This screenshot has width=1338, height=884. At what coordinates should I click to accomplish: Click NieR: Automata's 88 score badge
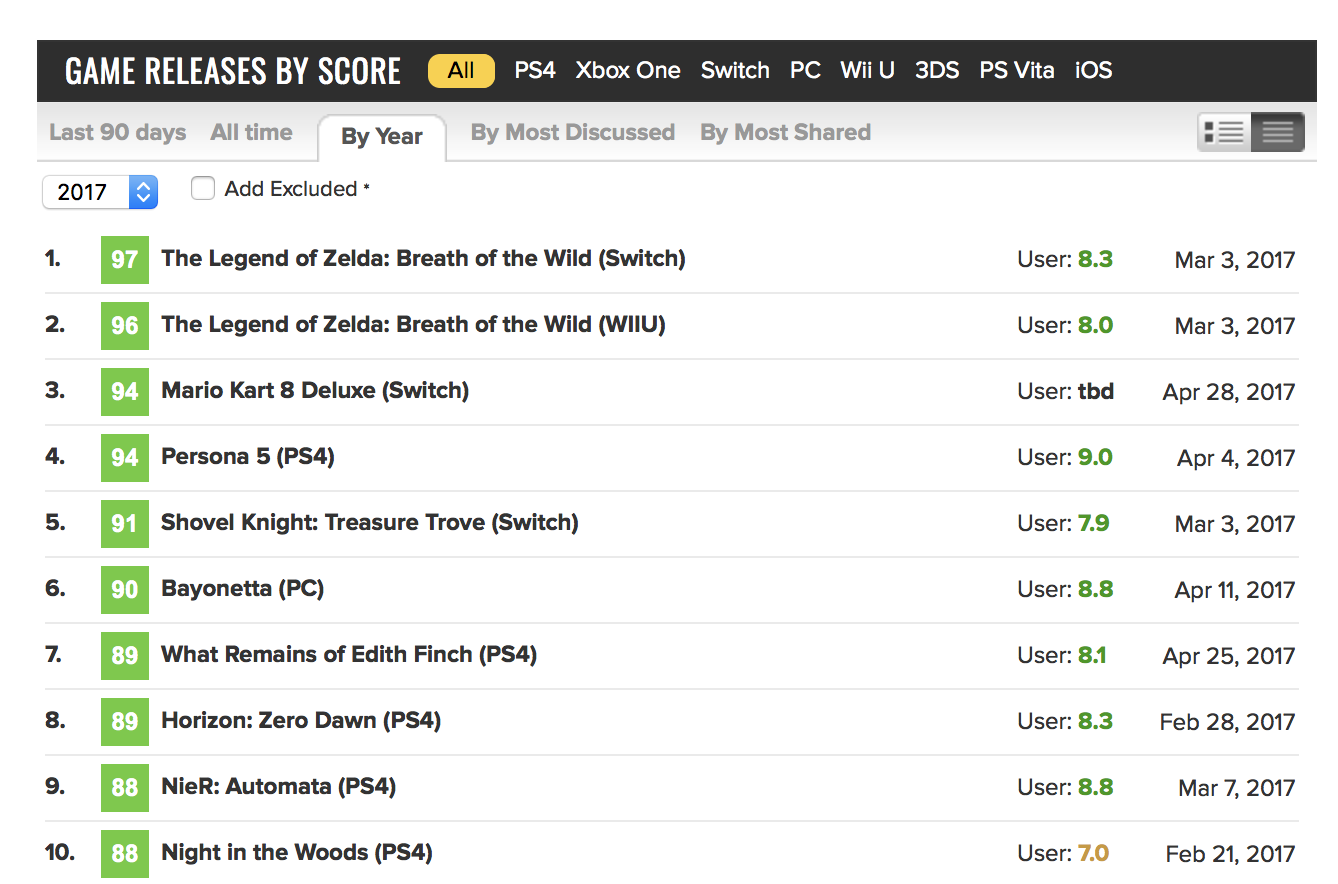click(x=125, y=788)
